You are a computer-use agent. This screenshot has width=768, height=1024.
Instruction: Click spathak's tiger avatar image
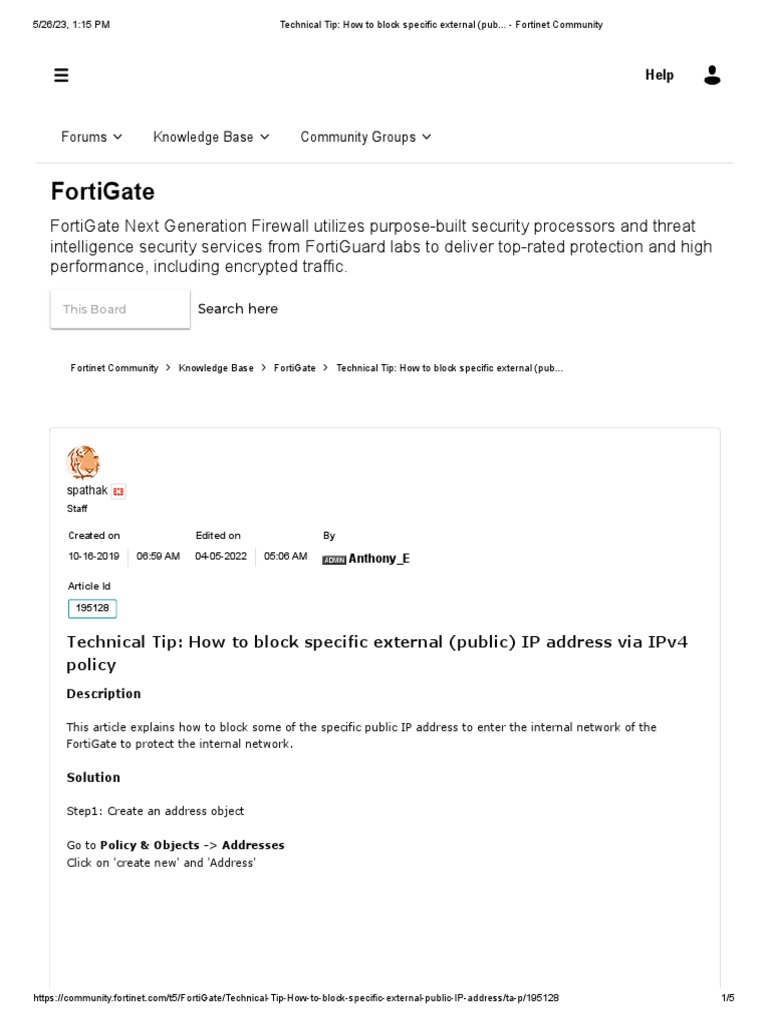click(x=83, y=463)
